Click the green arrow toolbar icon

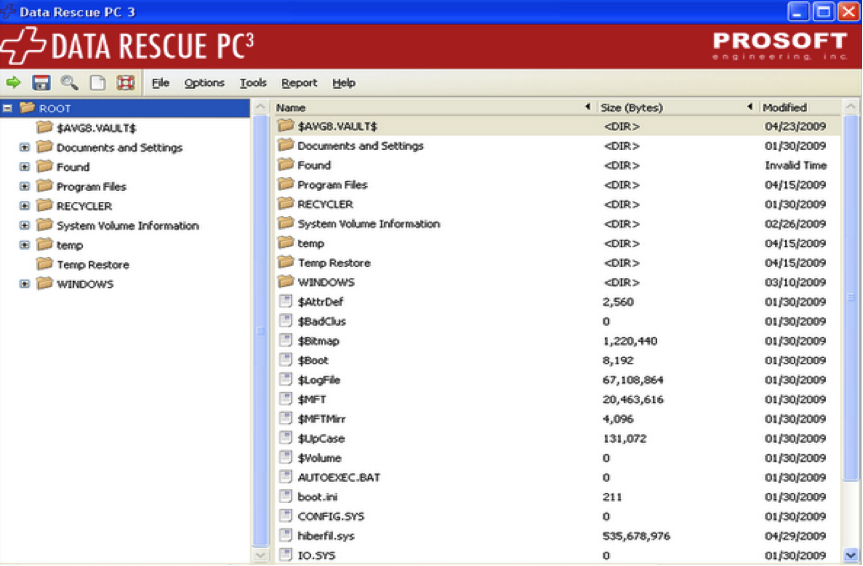click(x=14, y=83)
